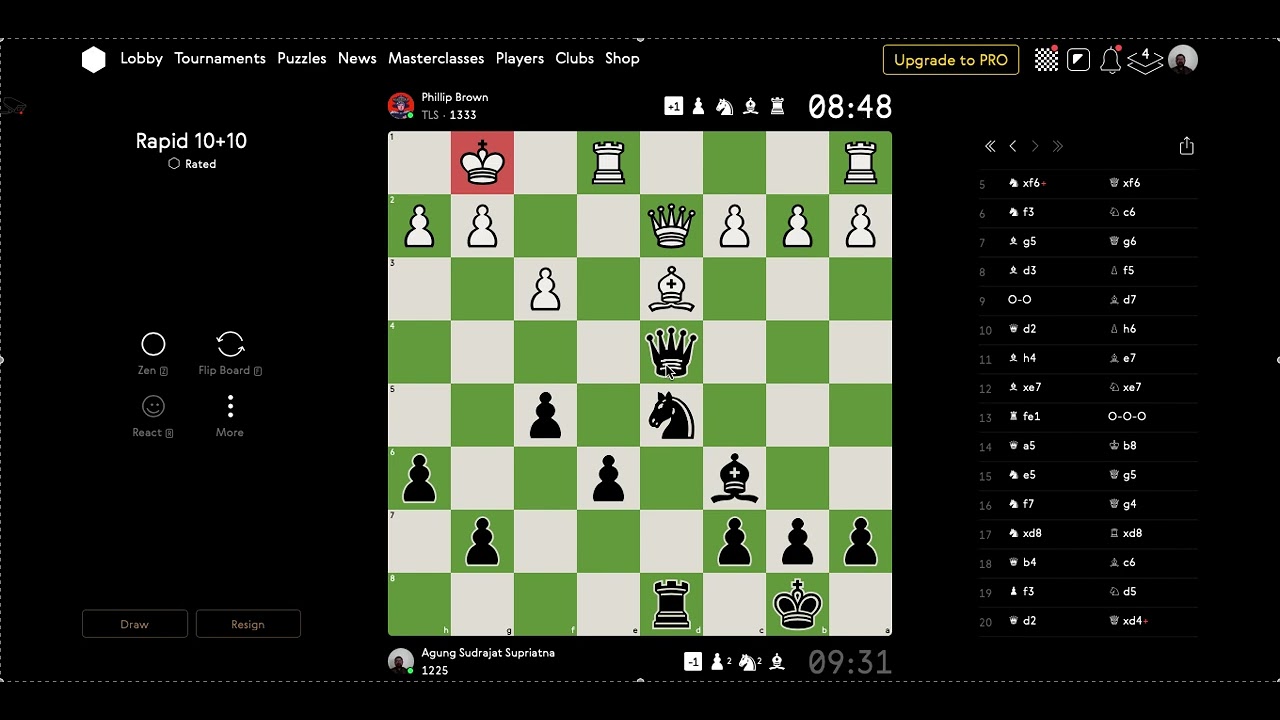Select the black rook on d8
The height and width of the screenshot is (720, 1280).
coord(671,604)
